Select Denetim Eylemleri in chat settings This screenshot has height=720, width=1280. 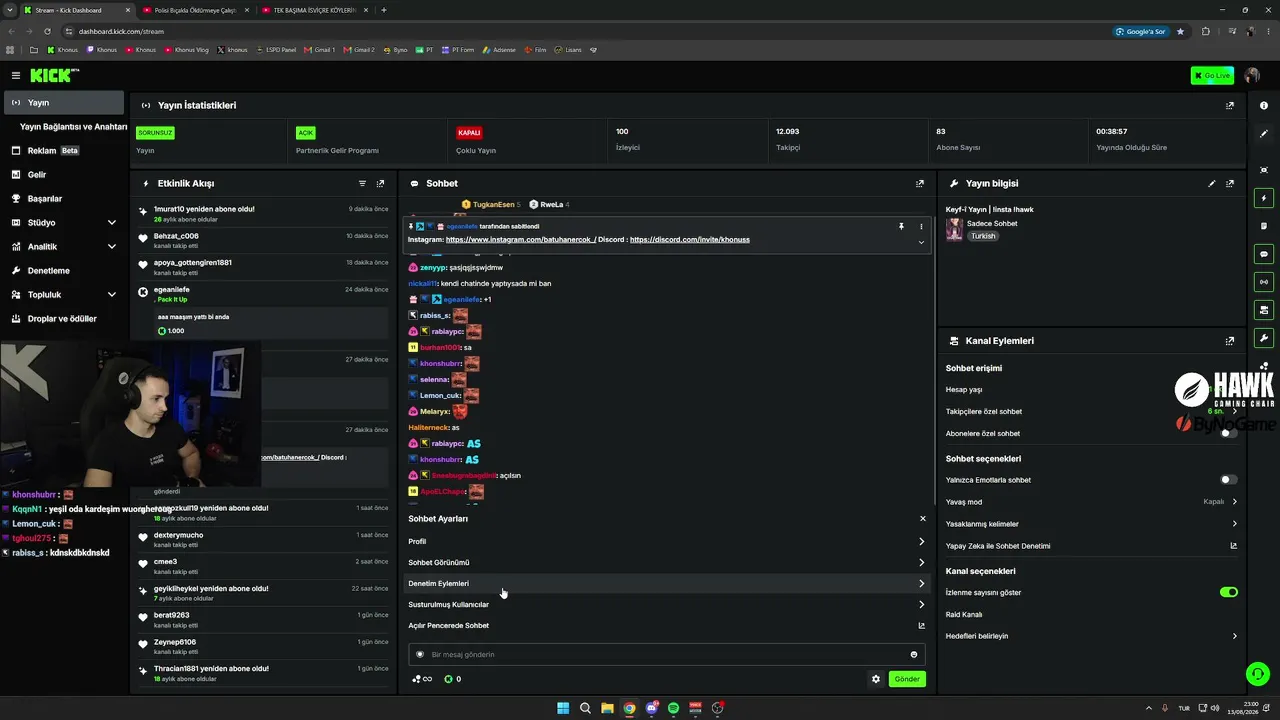pyautogui.click(x=667, y=583)
